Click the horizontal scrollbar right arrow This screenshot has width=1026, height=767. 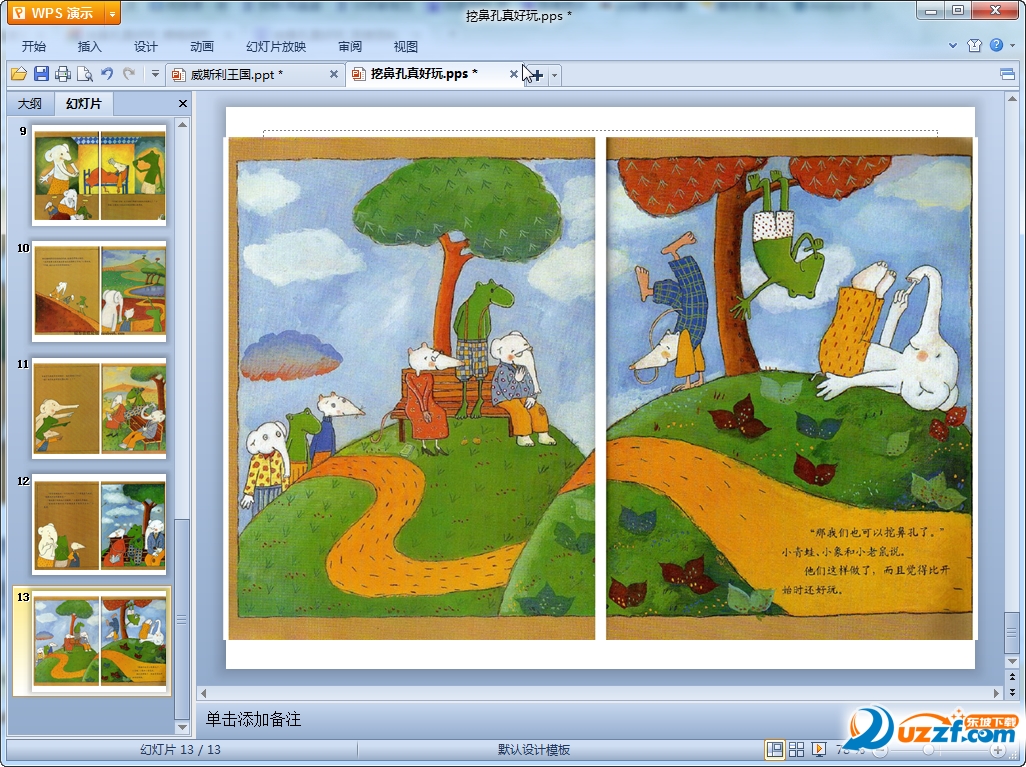(x=997, y=693)
